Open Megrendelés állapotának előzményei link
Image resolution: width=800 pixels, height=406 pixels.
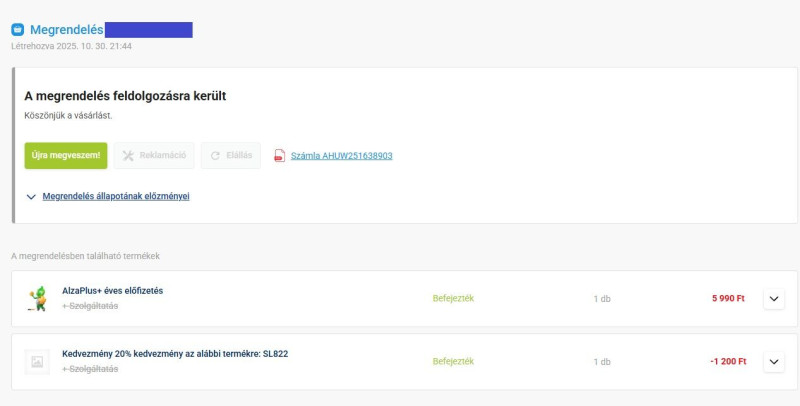(115, 196)
